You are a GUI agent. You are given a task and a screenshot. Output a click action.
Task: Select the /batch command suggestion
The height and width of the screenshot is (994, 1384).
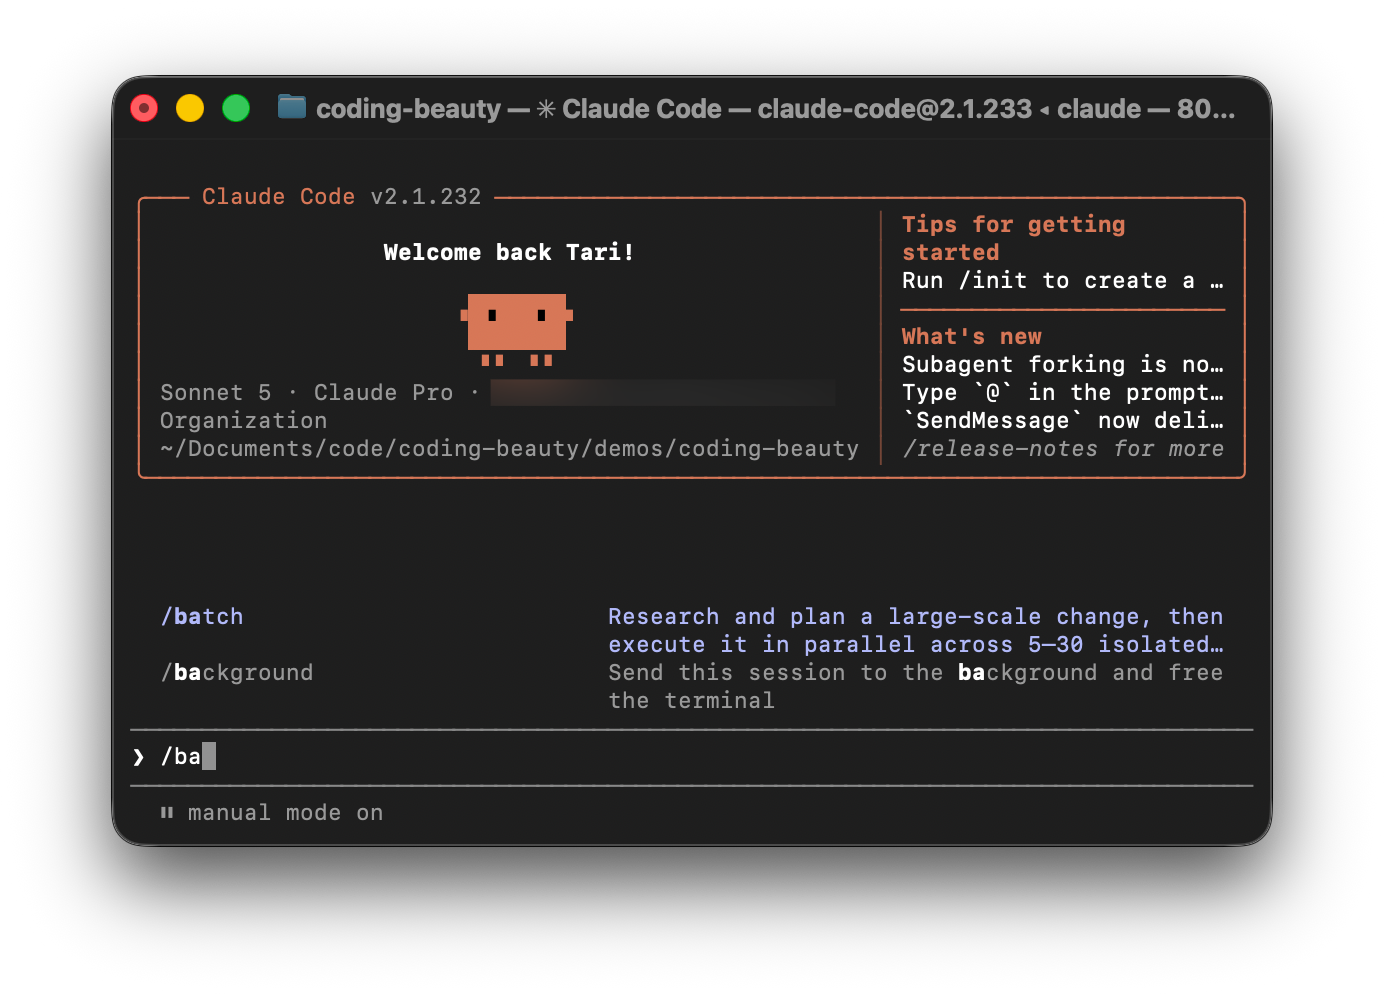coord(202,617)
